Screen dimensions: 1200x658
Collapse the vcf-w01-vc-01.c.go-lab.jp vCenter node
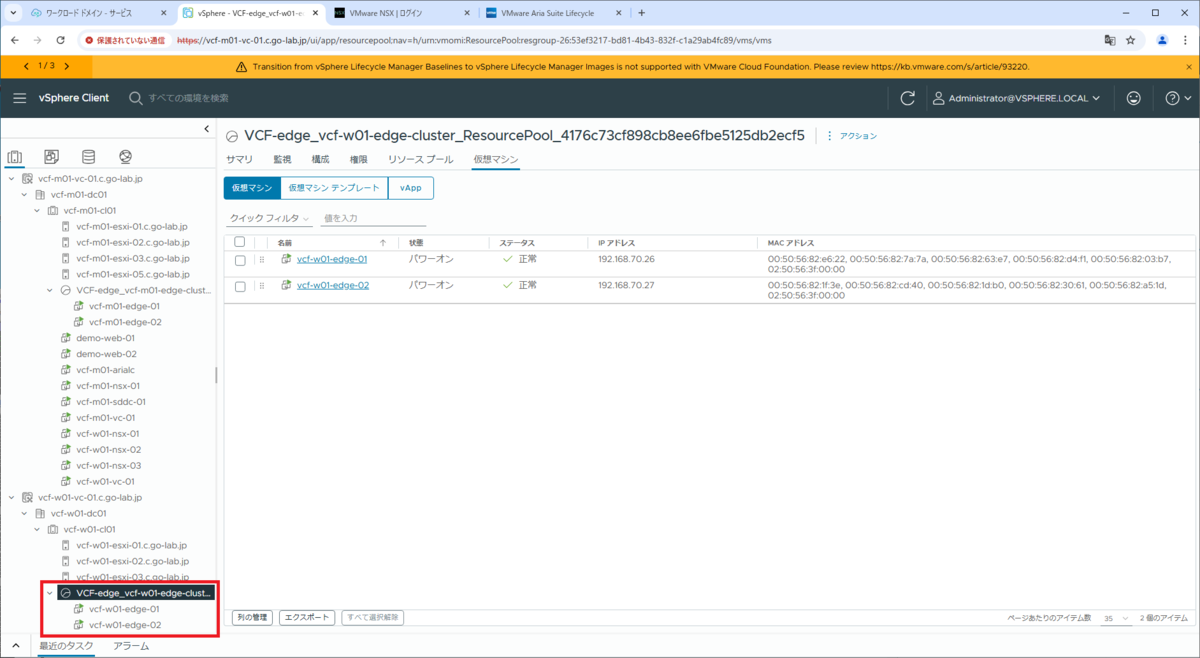click(11, 497)
